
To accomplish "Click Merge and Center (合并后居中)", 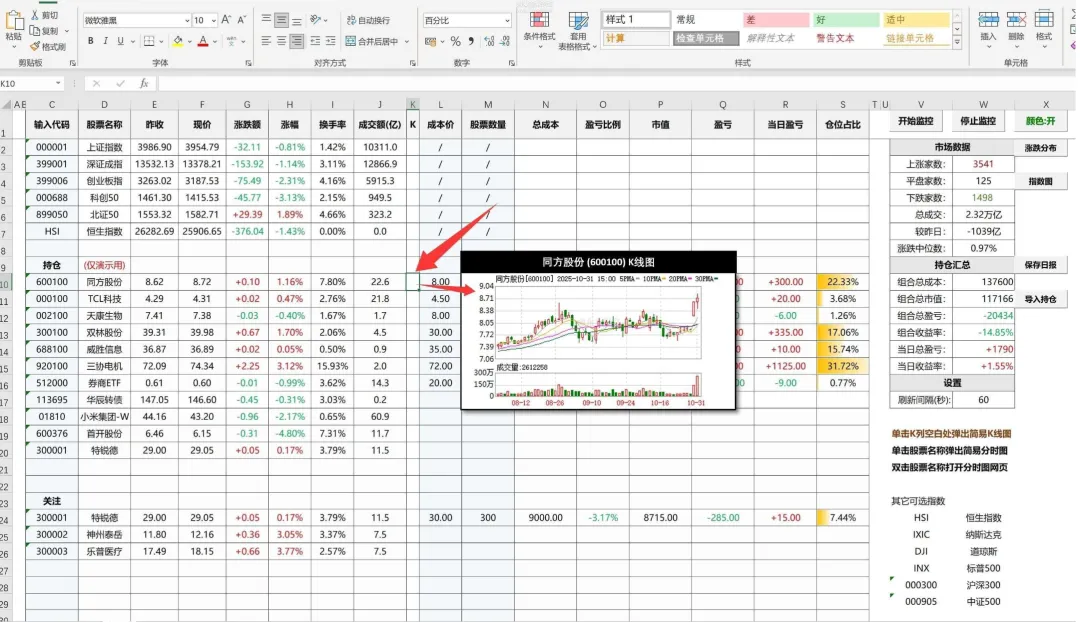I will (x=372, y=41).
